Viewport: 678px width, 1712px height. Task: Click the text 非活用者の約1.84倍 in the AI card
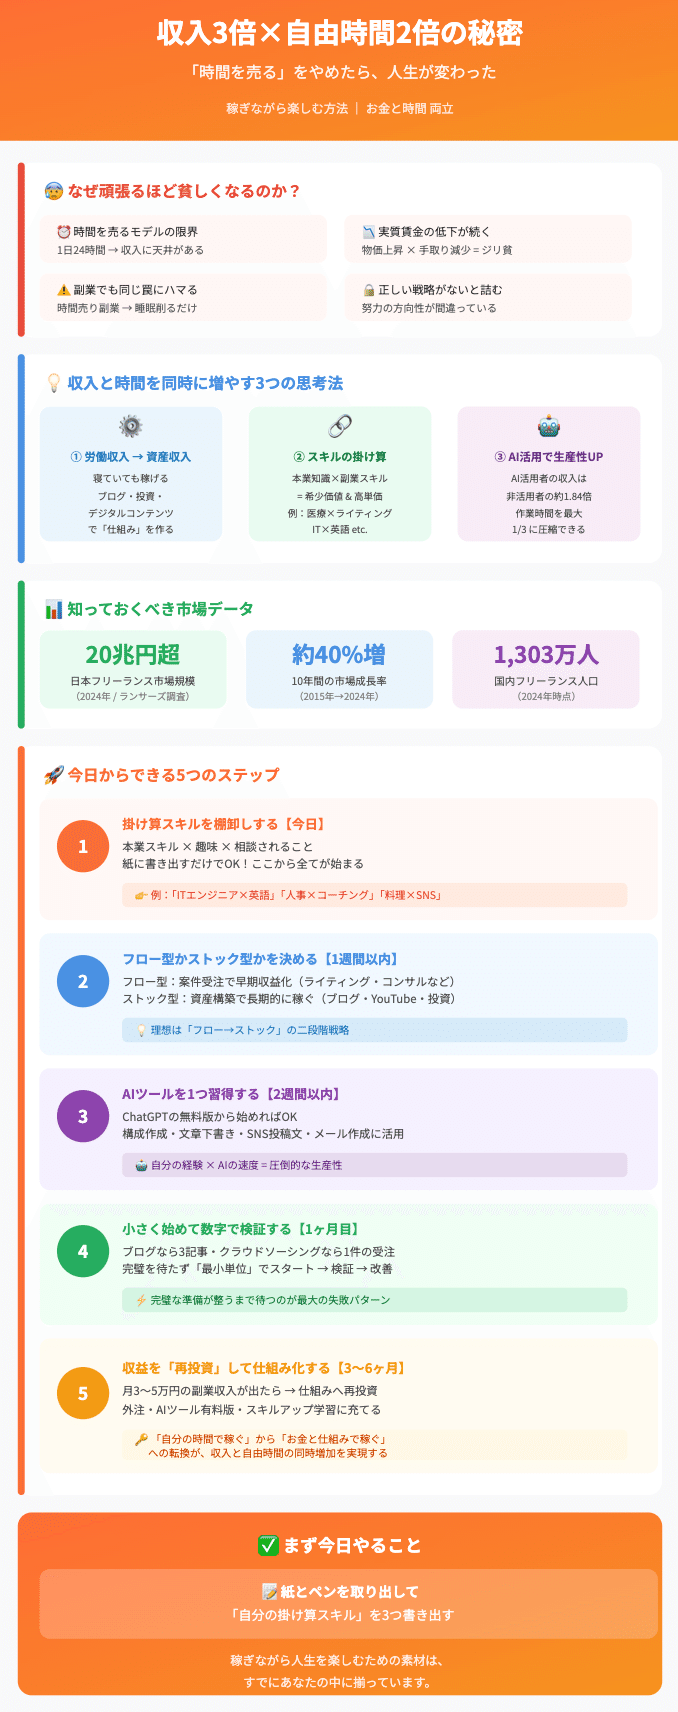pyautogui.click(x=549, y=496)
